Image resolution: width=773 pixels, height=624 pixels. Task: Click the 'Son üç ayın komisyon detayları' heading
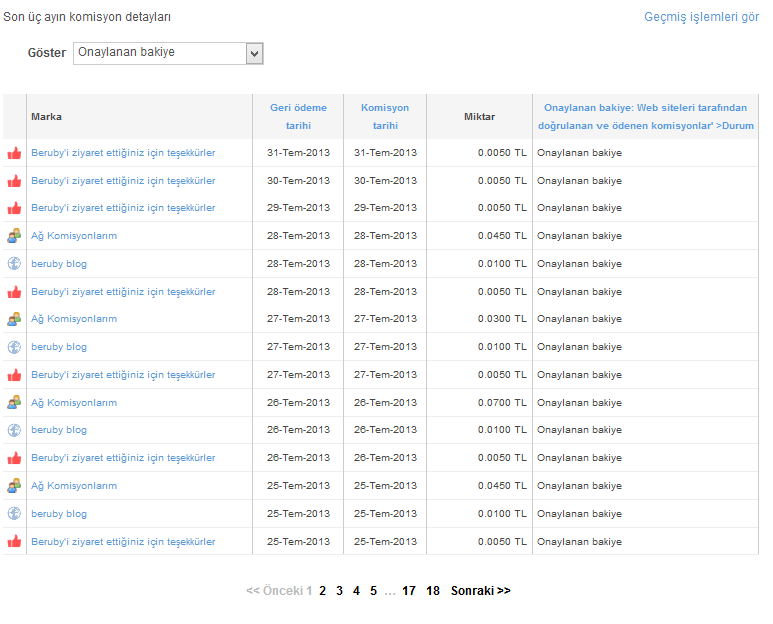click(87, 17)
